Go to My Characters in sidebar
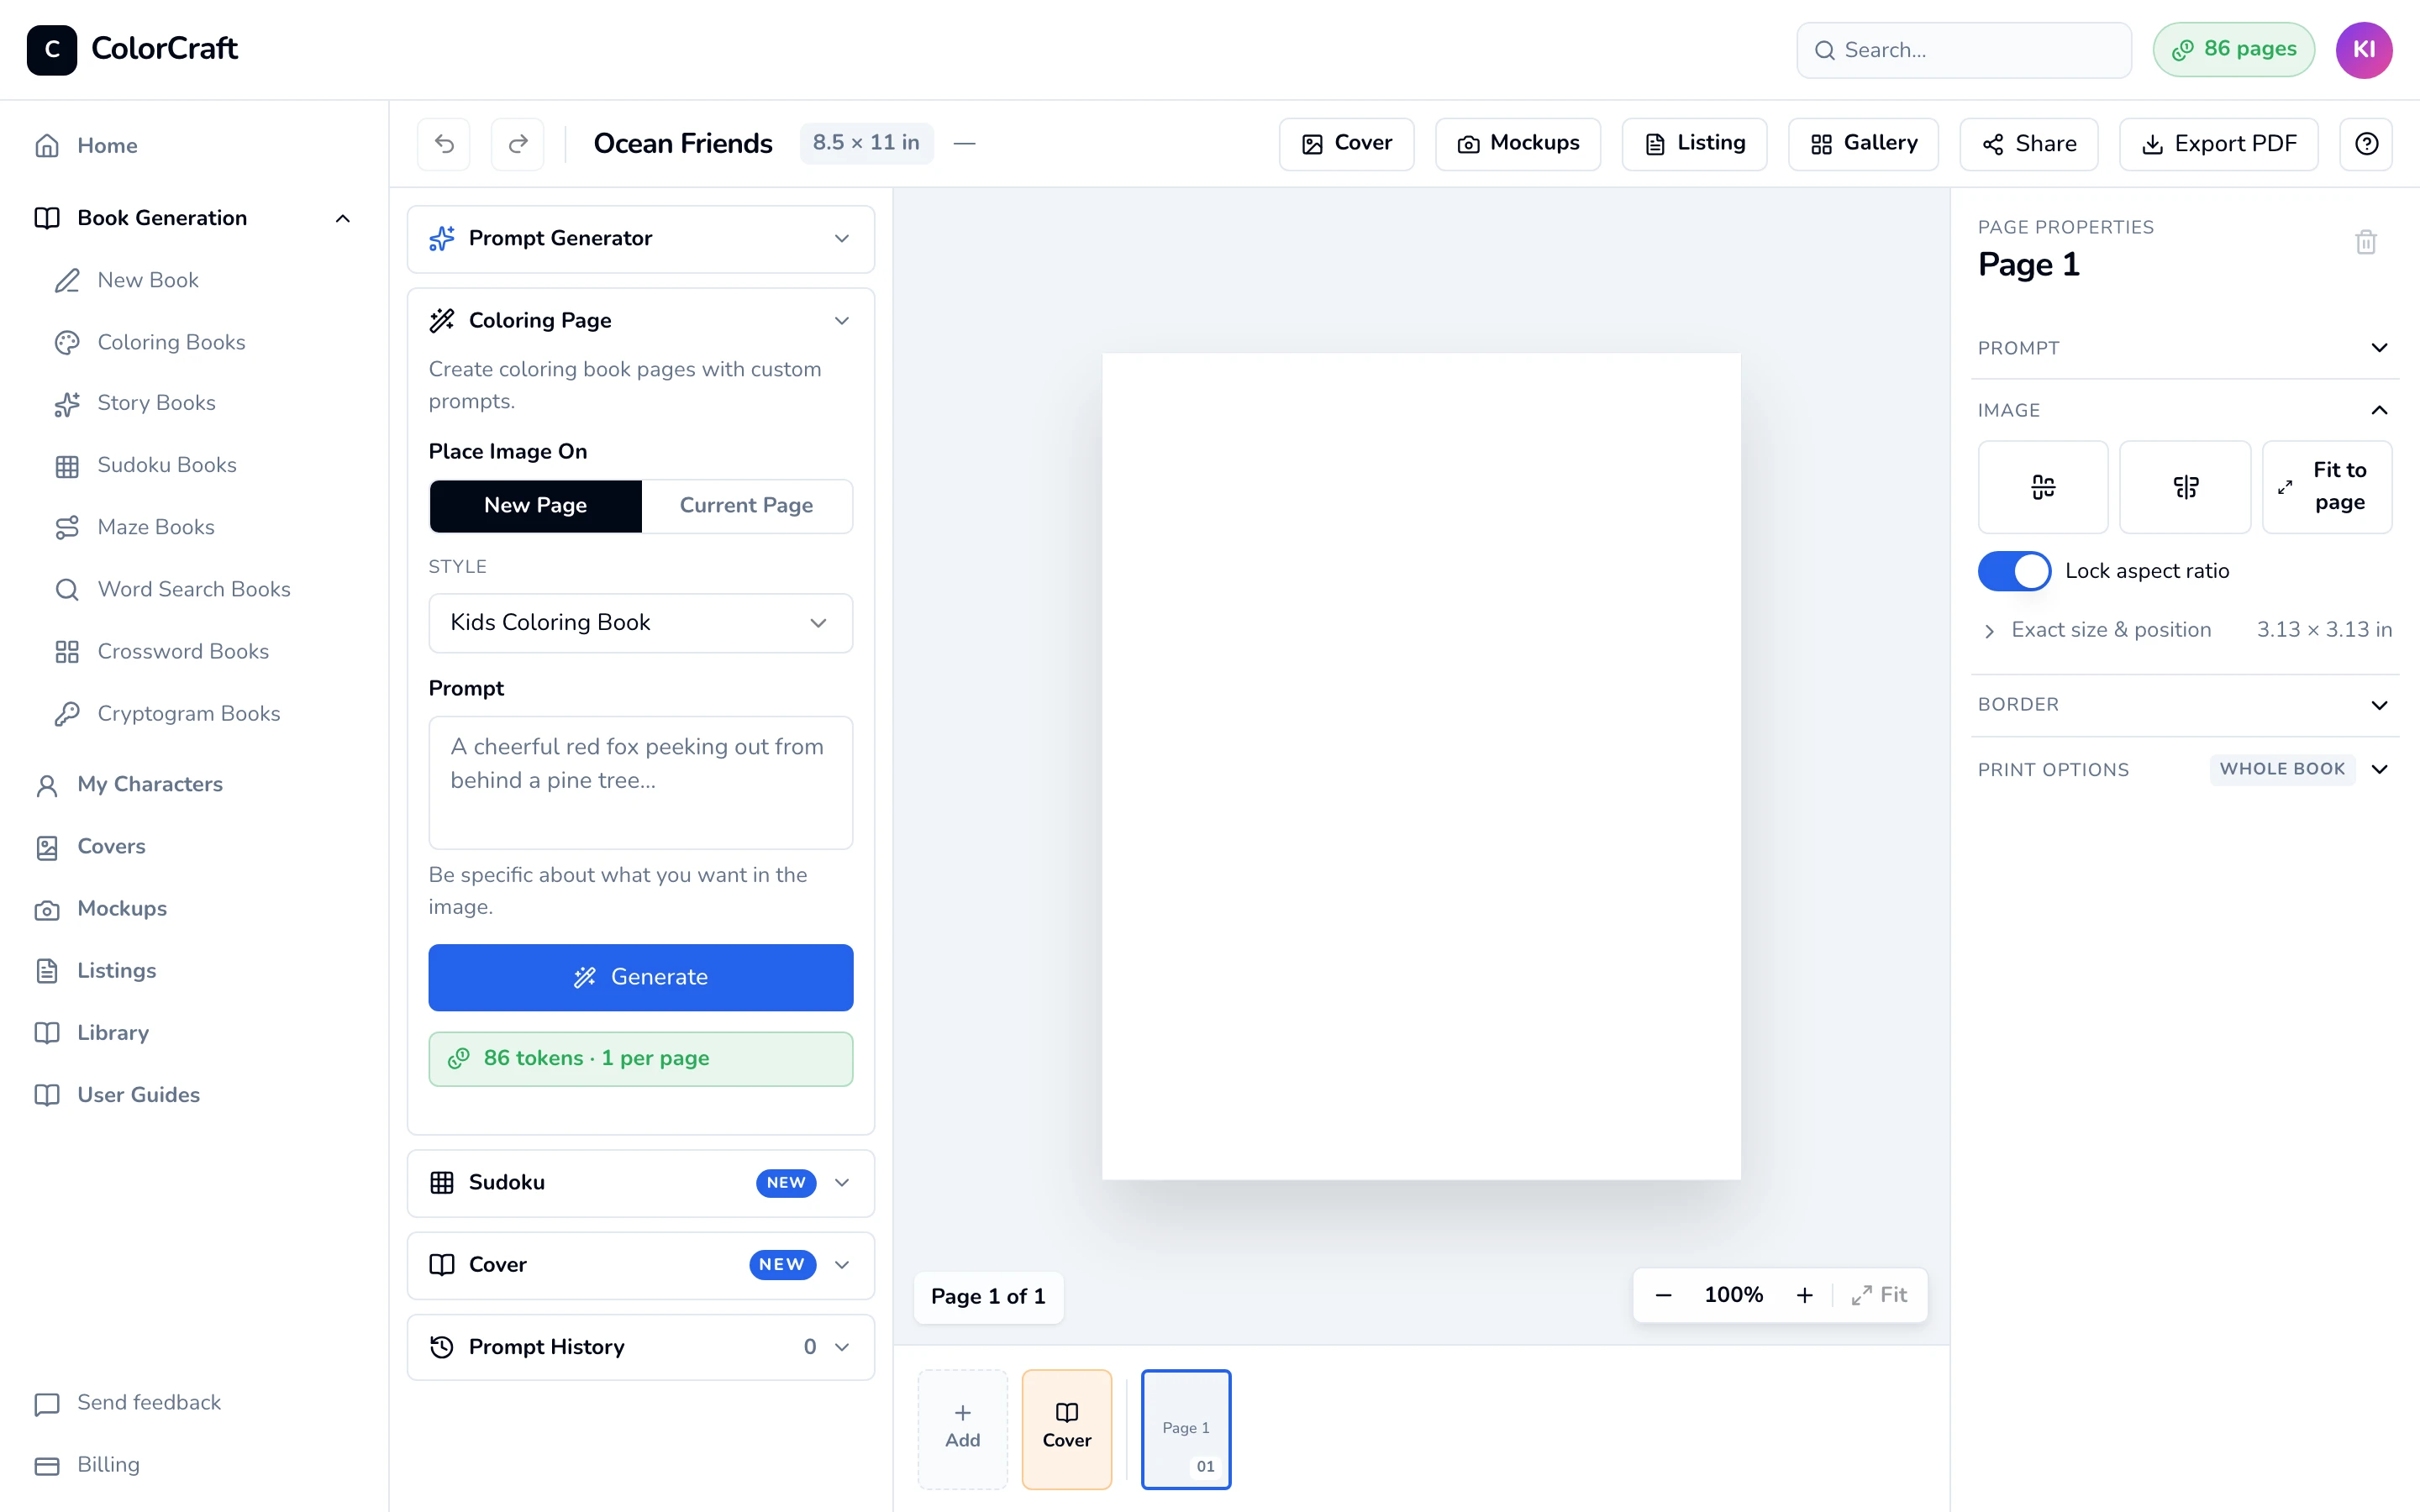The image size is (2420, 1512). point(150,784)
